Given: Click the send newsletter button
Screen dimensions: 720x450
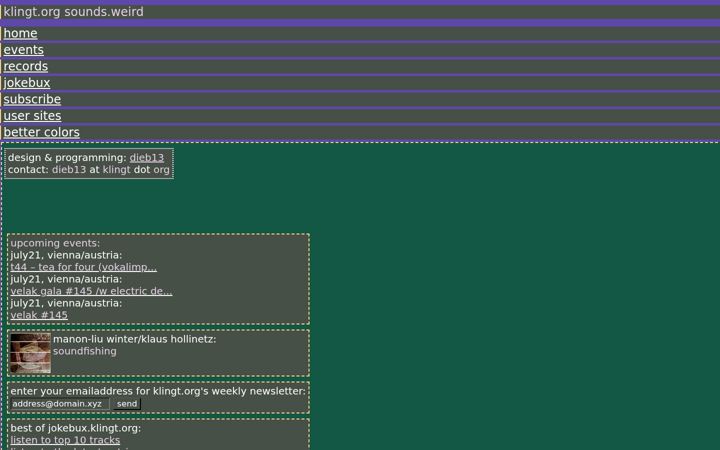Looking at the screenshot, I should pyautogui.click(x=127, y=404).
